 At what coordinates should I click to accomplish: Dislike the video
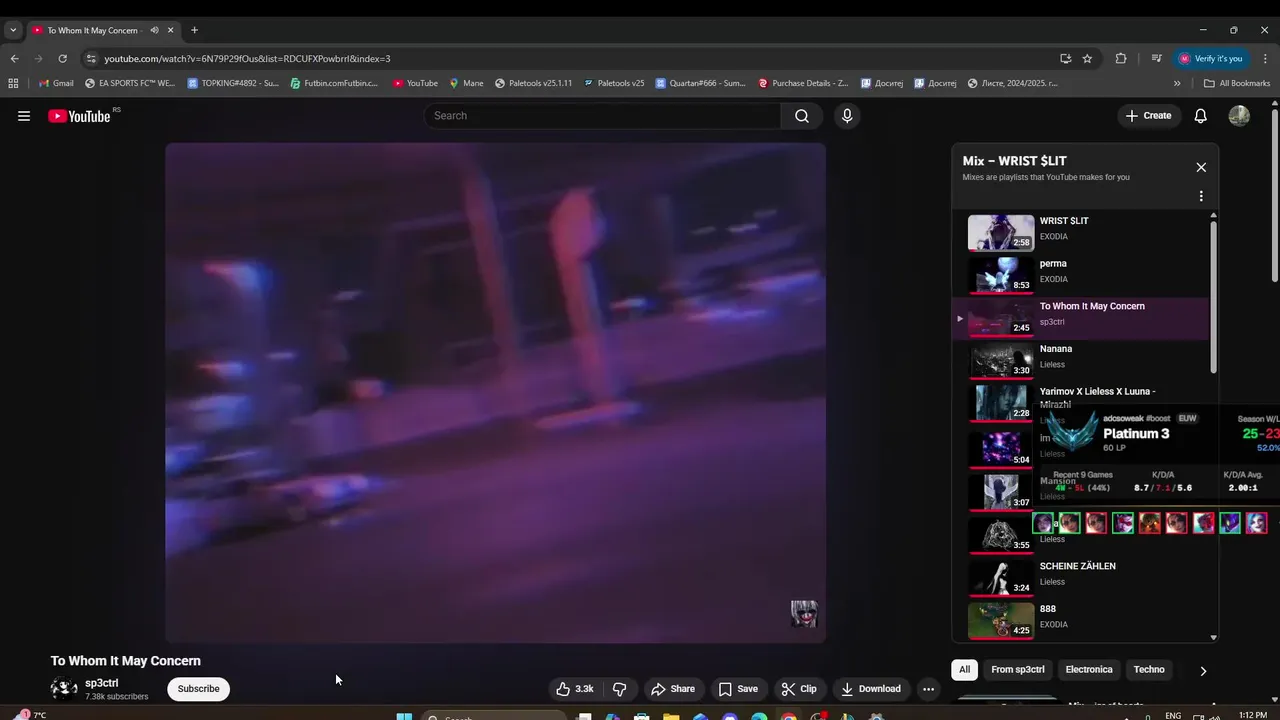point(620,689)
